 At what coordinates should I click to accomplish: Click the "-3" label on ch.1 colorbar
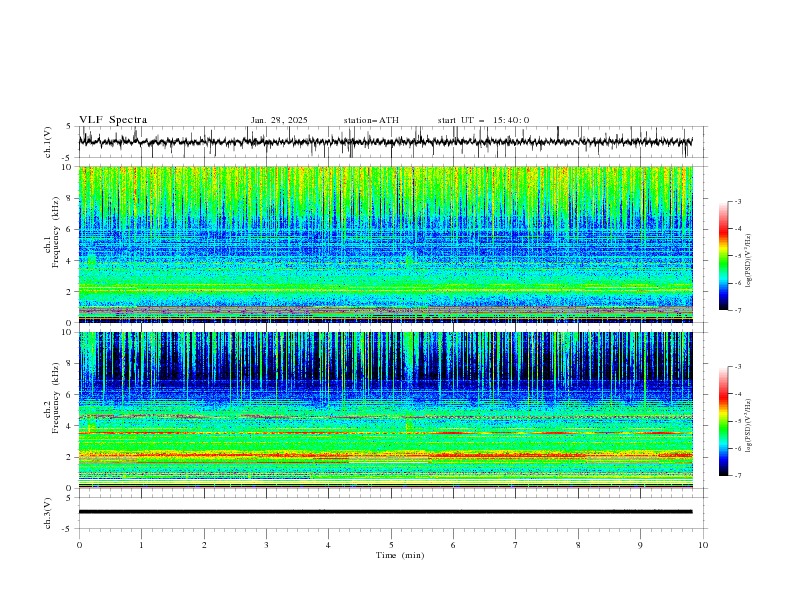pyautogui.click(x=737, y=201)
